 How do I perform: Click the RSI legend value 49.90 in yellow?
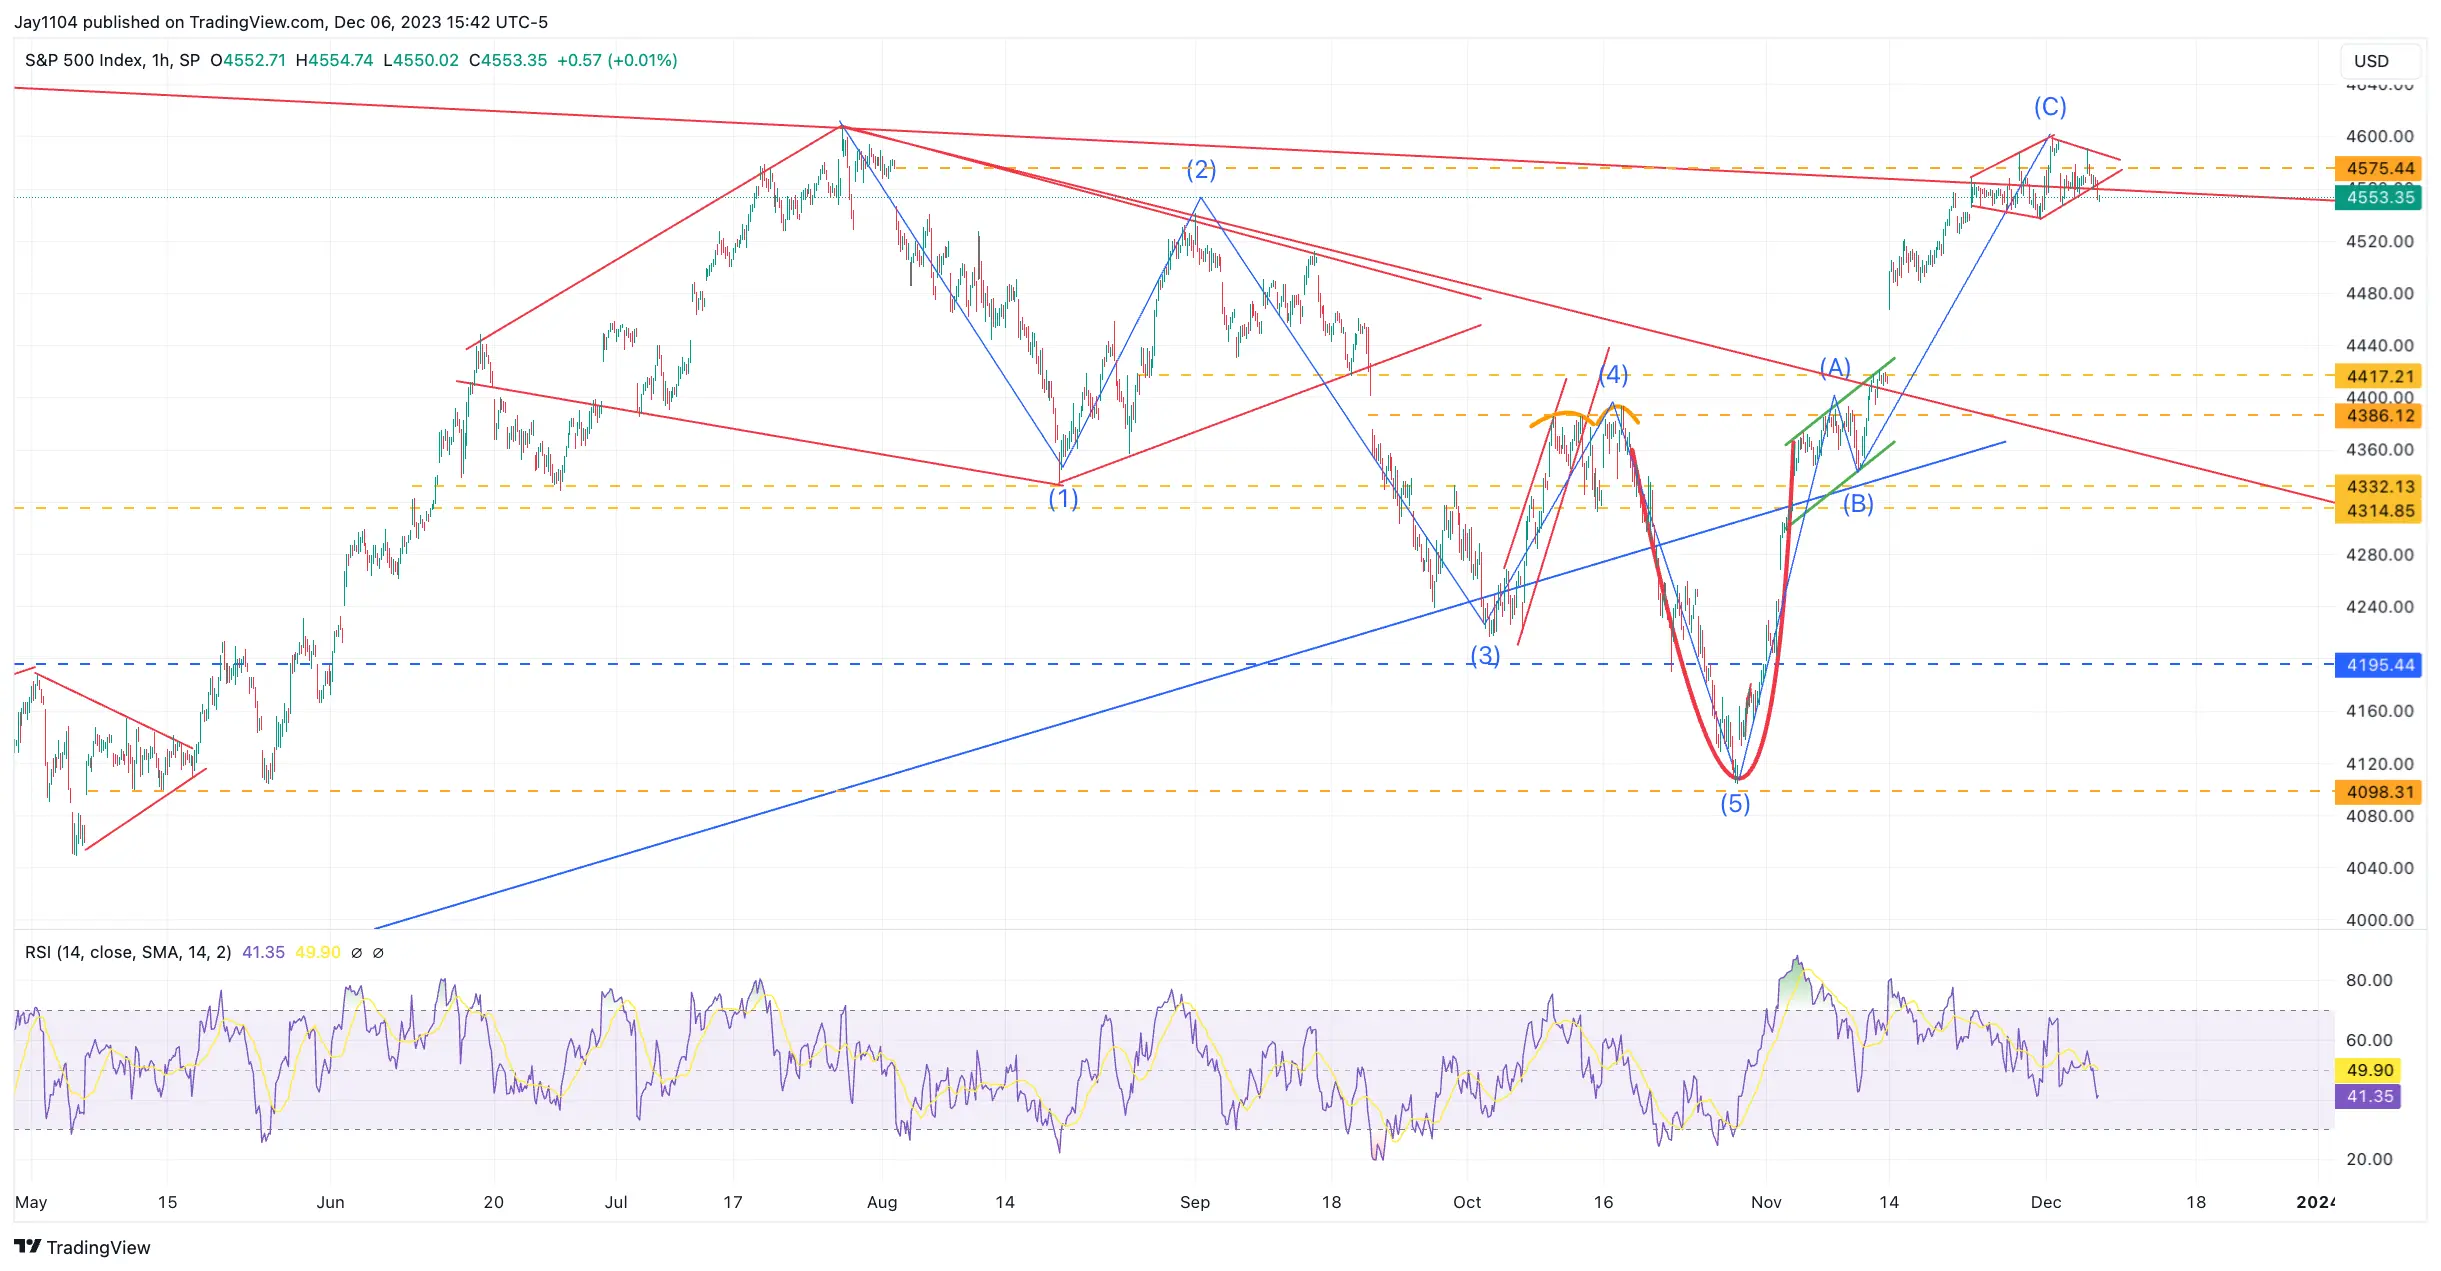pyautogui.click(x=318, y=952)
